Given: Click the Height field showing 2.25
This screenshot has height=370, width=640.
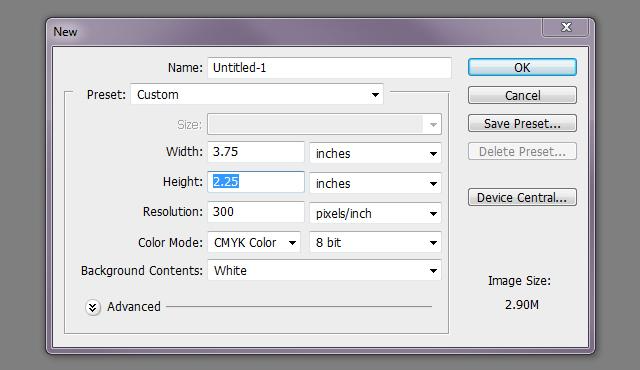Looking at the screenshot, I should coord(256,182).
